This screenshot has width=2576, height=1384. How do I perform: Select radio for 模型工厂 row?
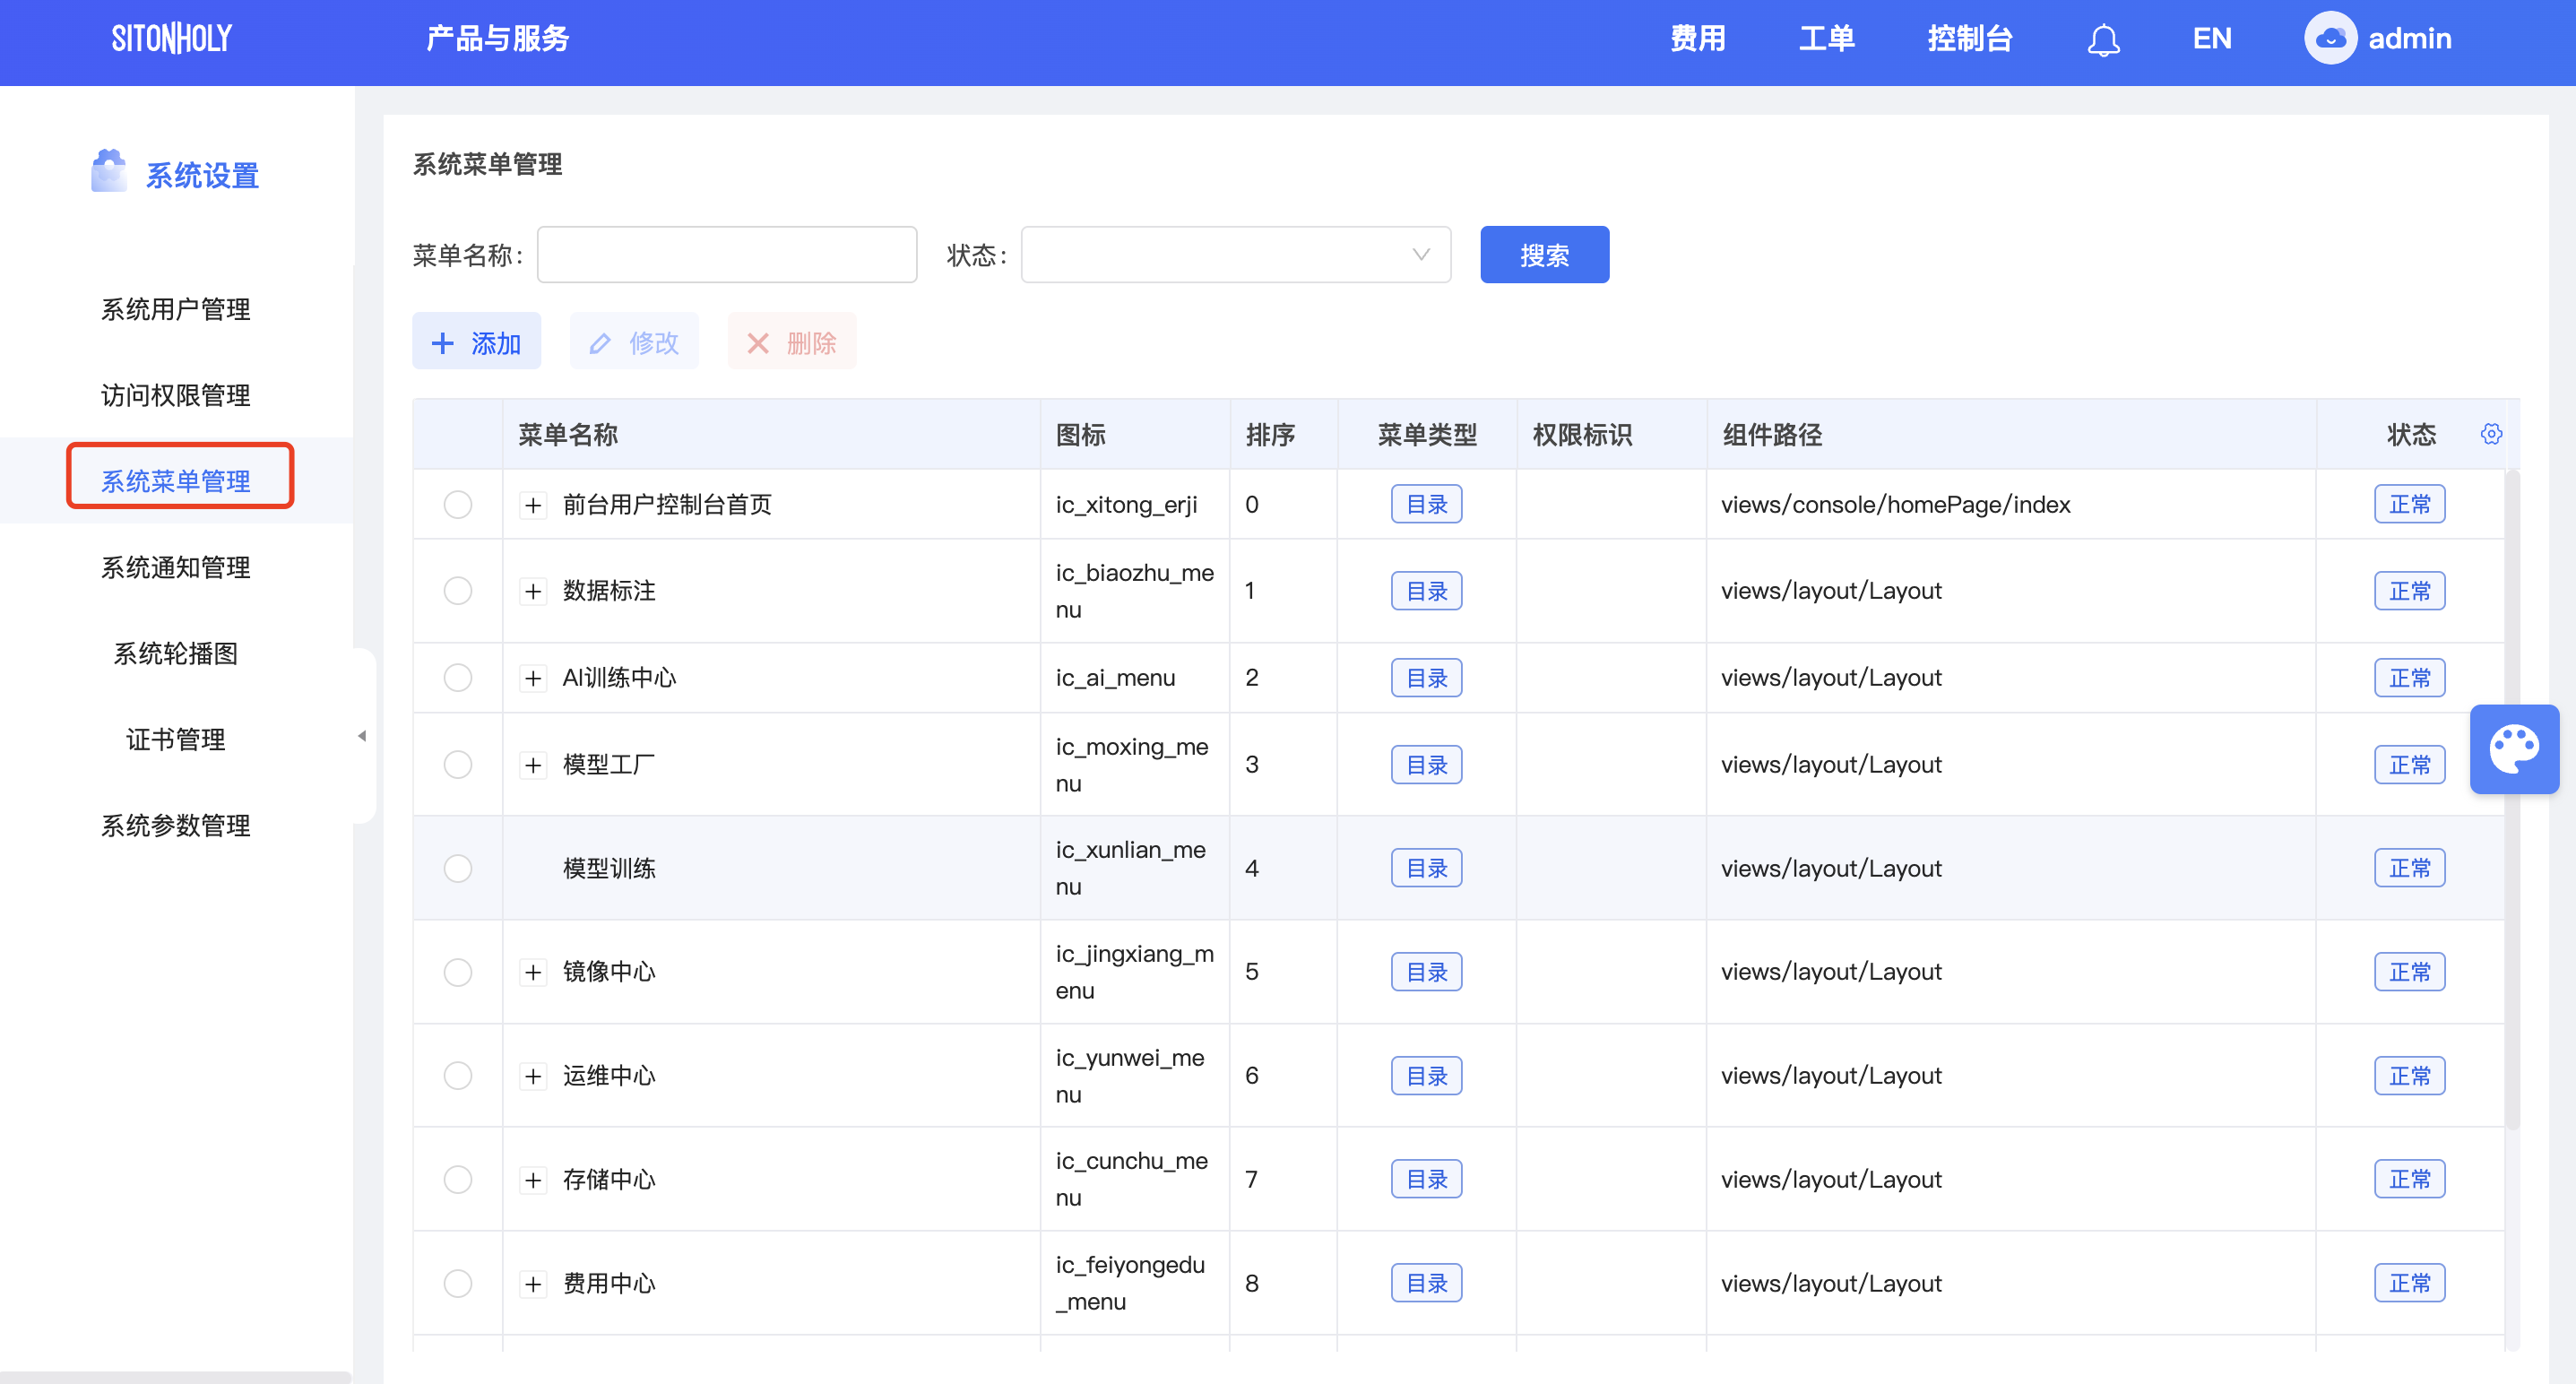click(458, 765)
